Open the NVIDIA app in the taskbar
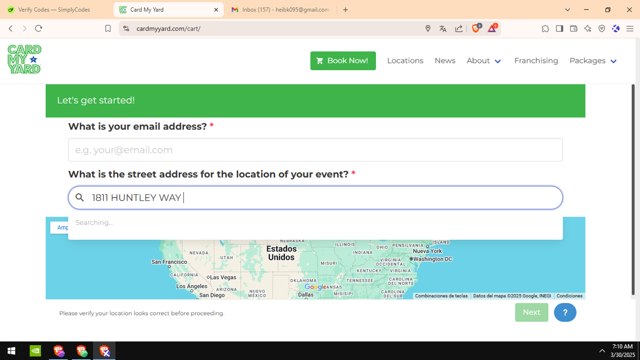The image size is (640, 360). pyautogui.click(x=35, y=351)
